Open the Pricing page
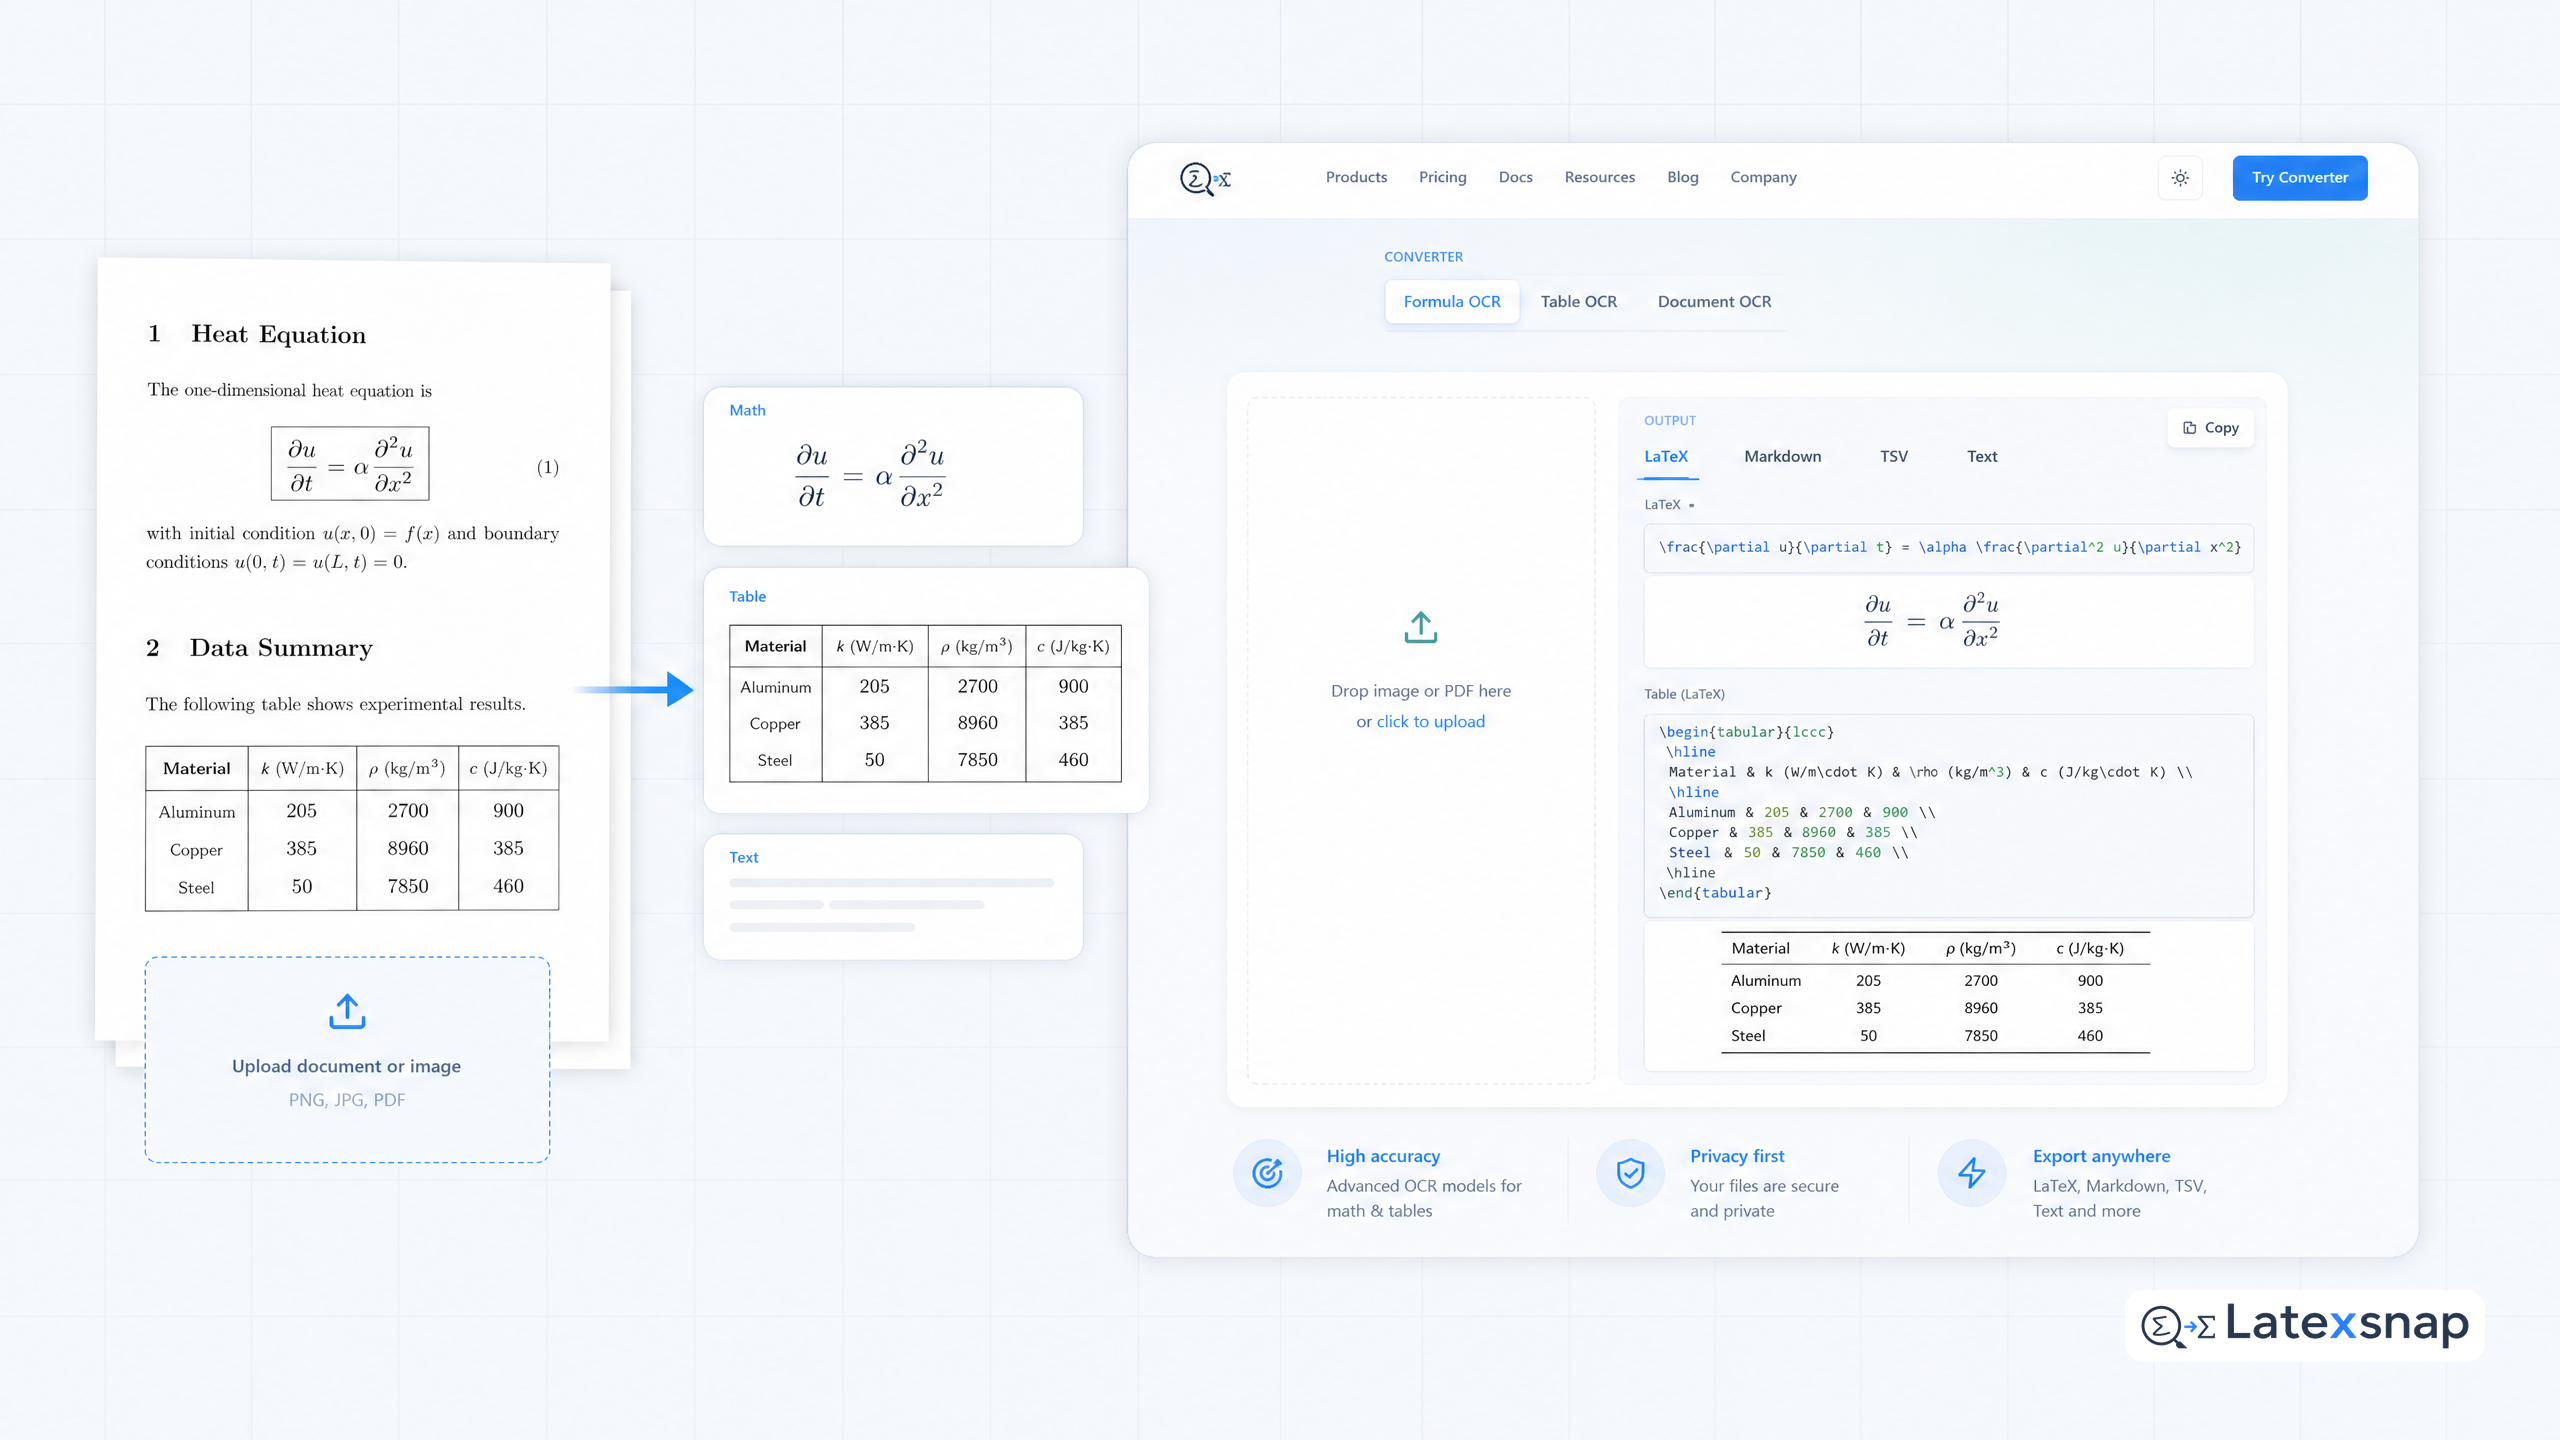Screen dimensions: 2560x1440 coord(1442,177)
